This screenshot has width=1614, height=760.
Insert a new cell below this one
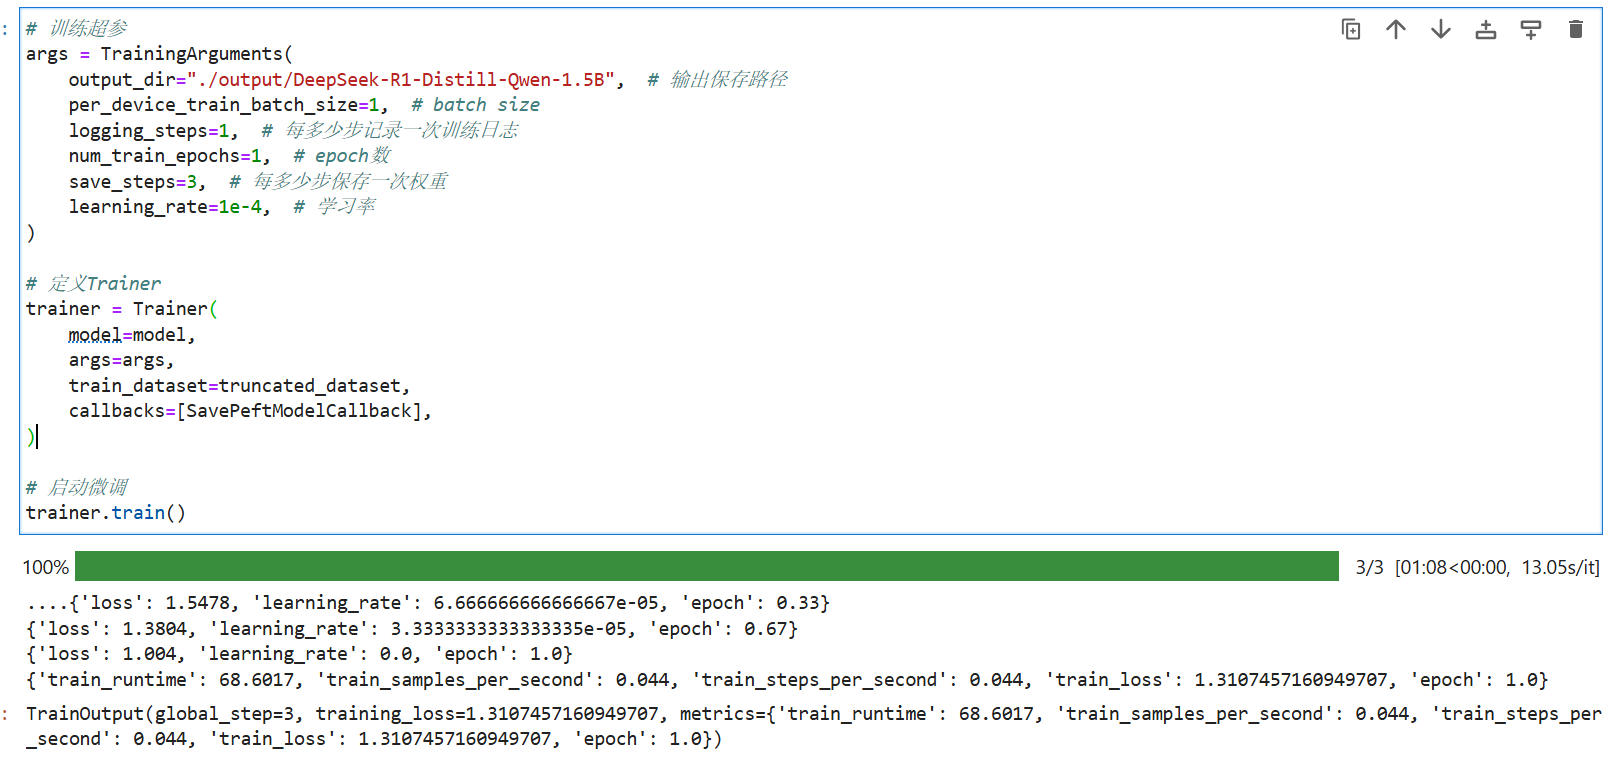[1531, 30]
